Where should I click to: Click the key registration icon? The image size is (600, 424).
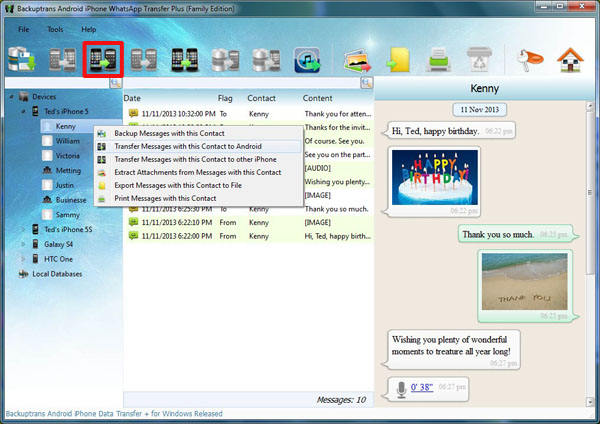529,60
